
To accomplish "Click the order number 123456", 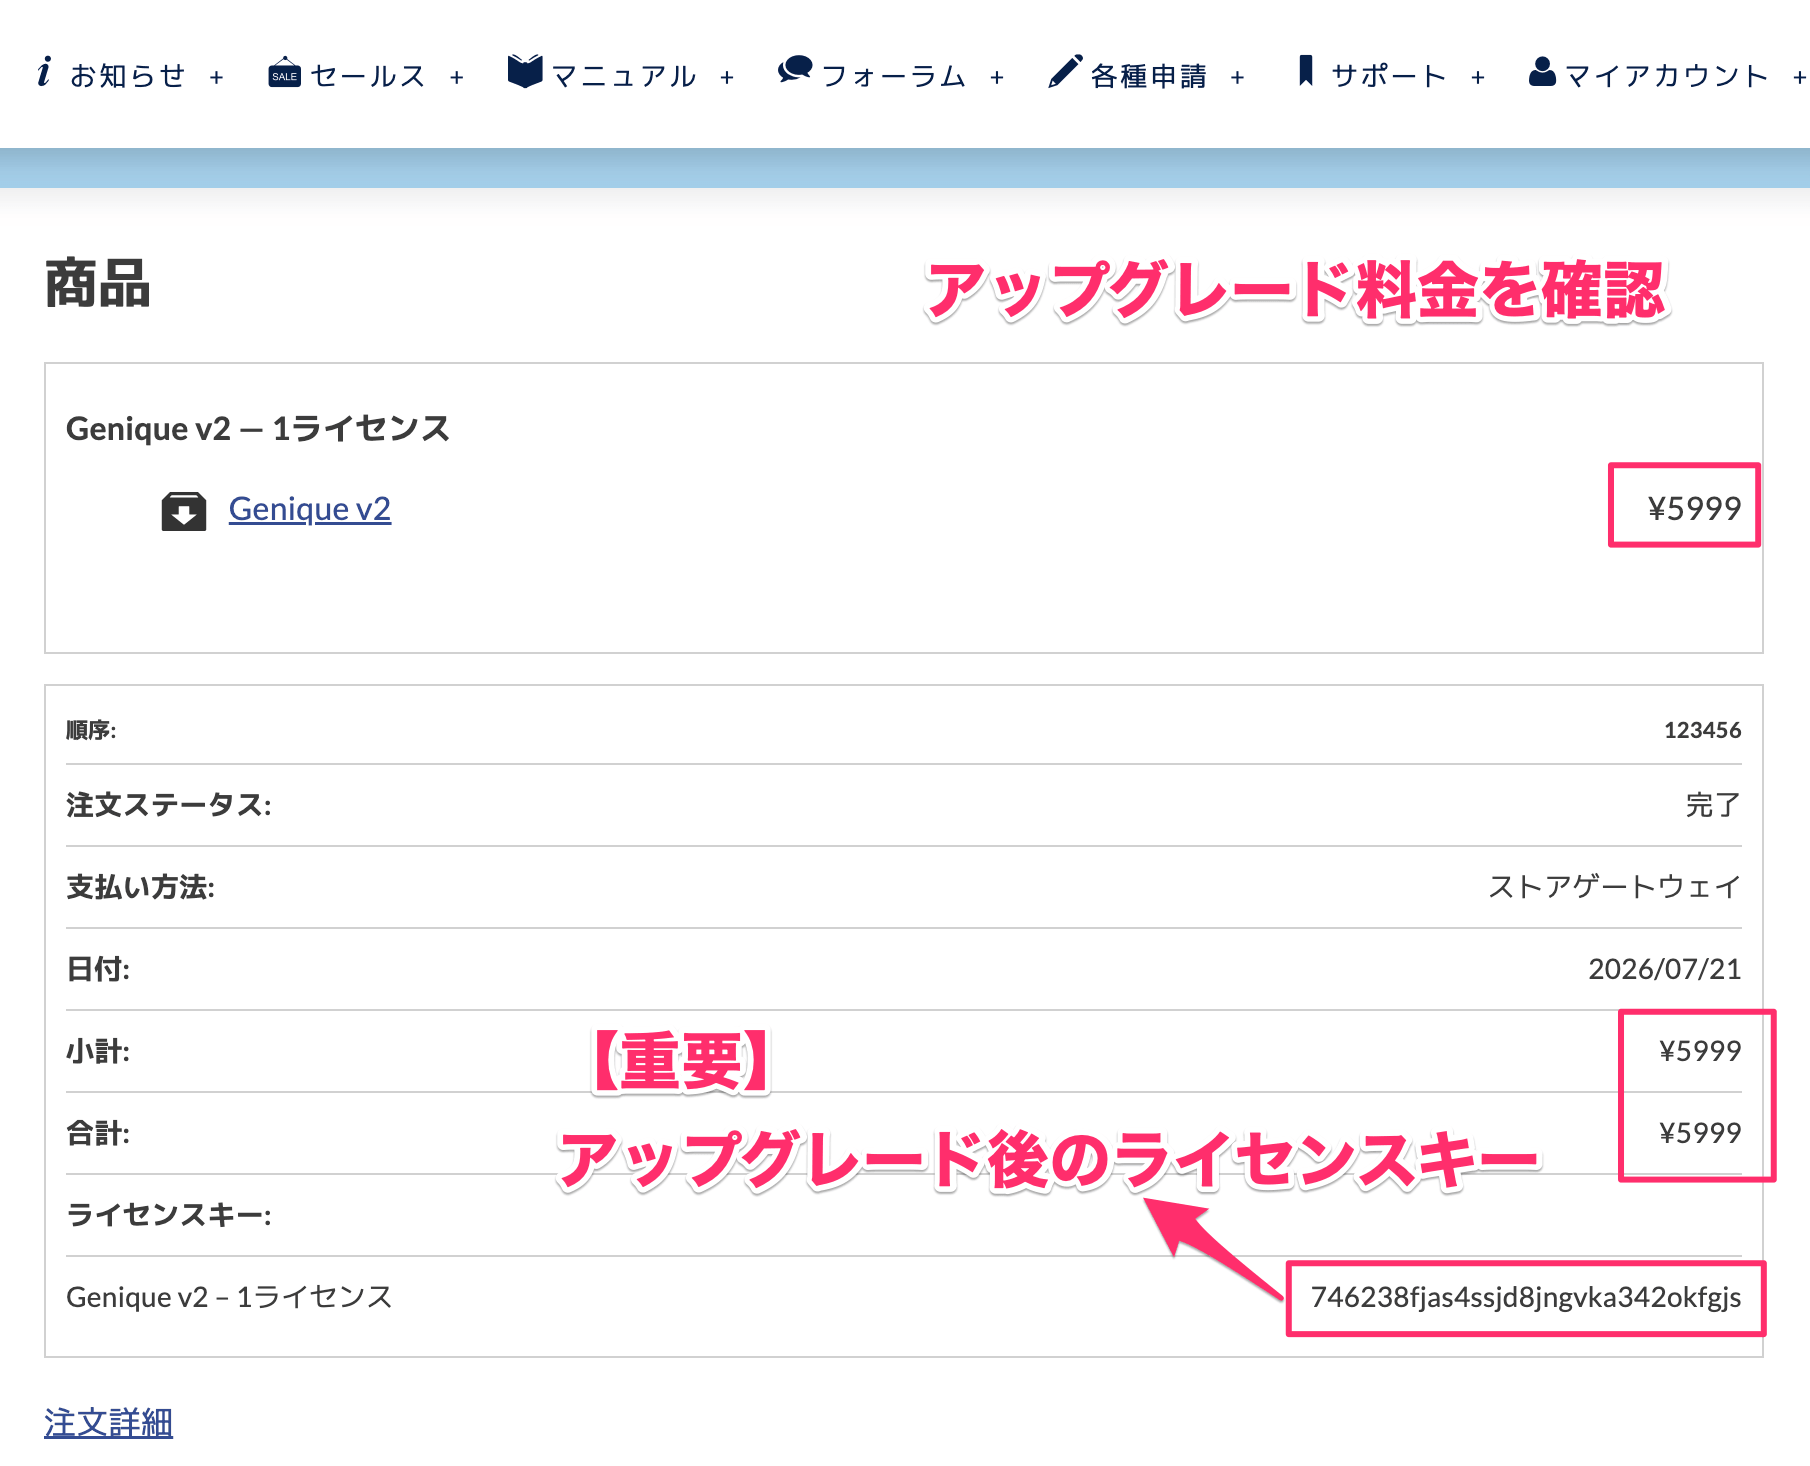I will [x=1702, y=730].
